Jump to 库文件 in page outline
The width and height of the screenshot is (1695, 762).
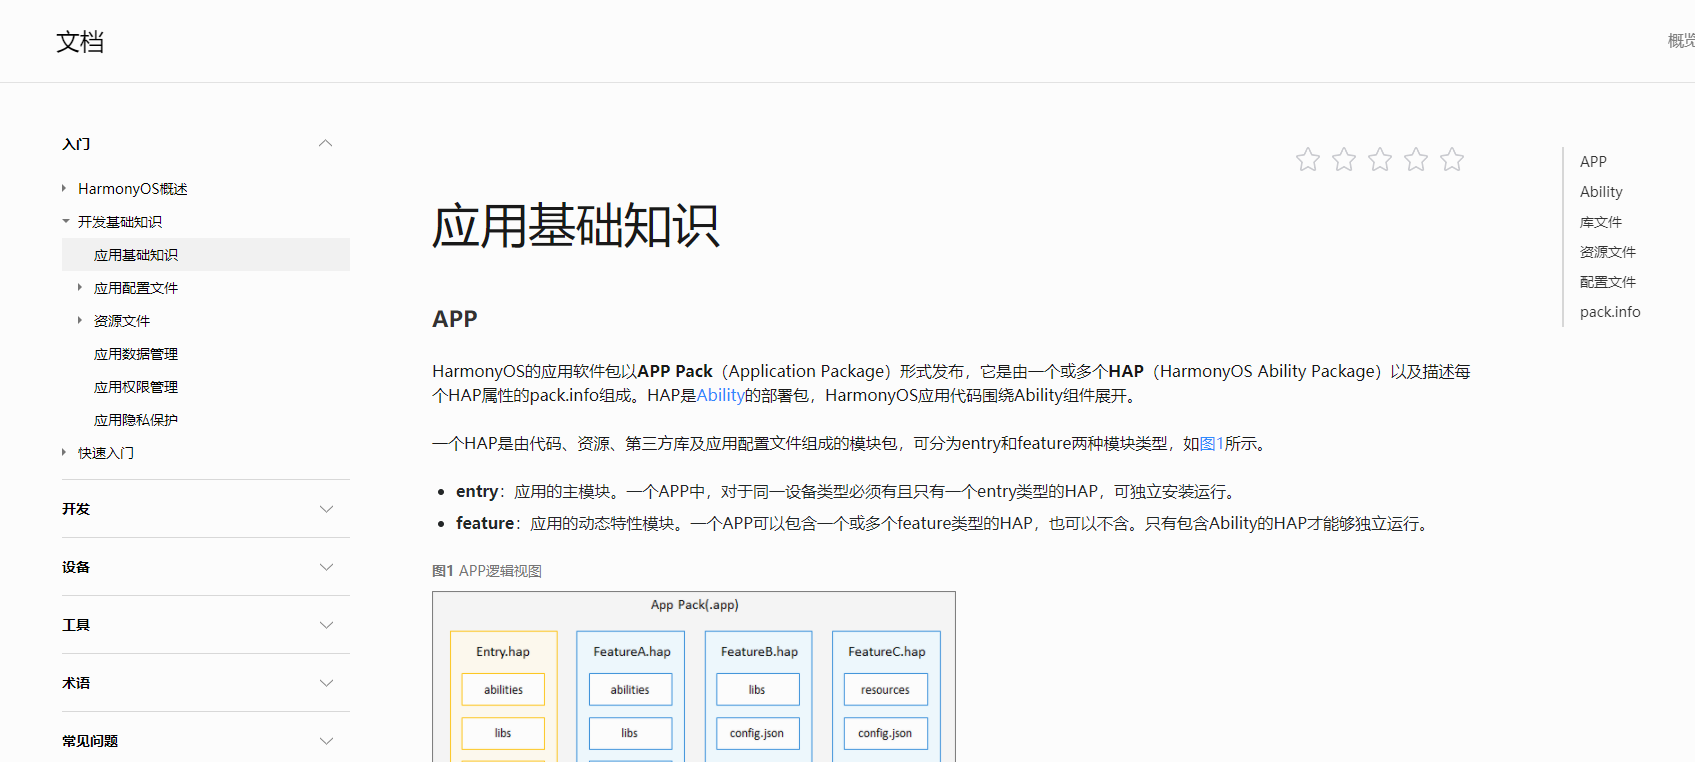(x=1601, y=222)
